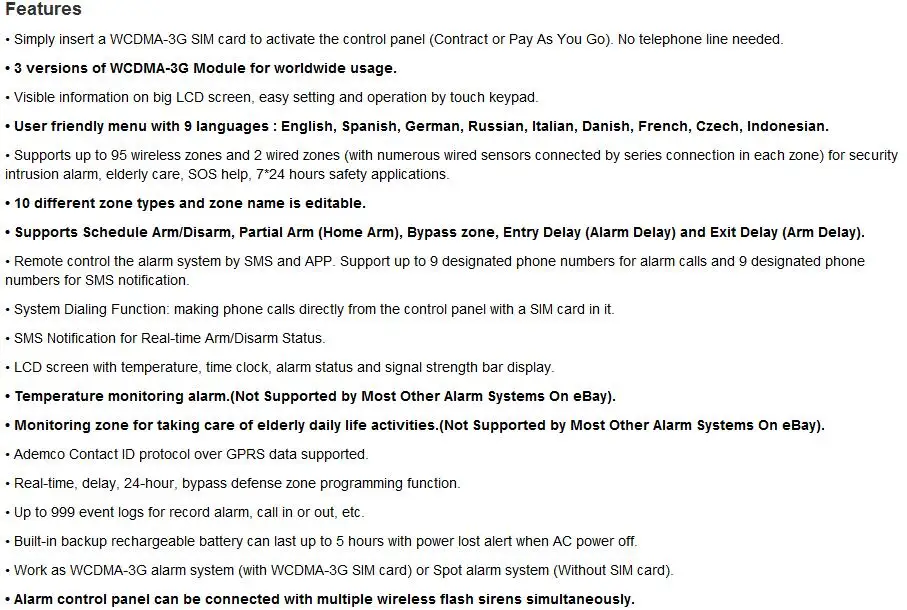This screenshot has height=610, width=907.
Task: Click the Features heading
Action: pyautogui.click(x=43, y=9)
